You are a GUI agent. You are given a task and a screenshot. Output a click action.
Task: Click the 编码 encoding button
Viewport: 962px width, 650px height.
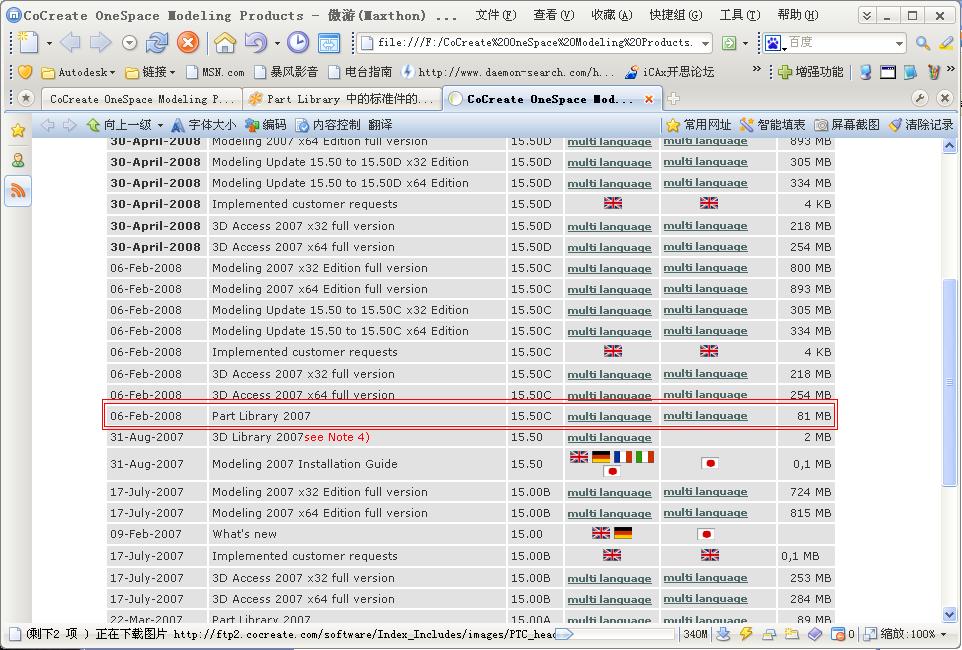coord(266,125)
